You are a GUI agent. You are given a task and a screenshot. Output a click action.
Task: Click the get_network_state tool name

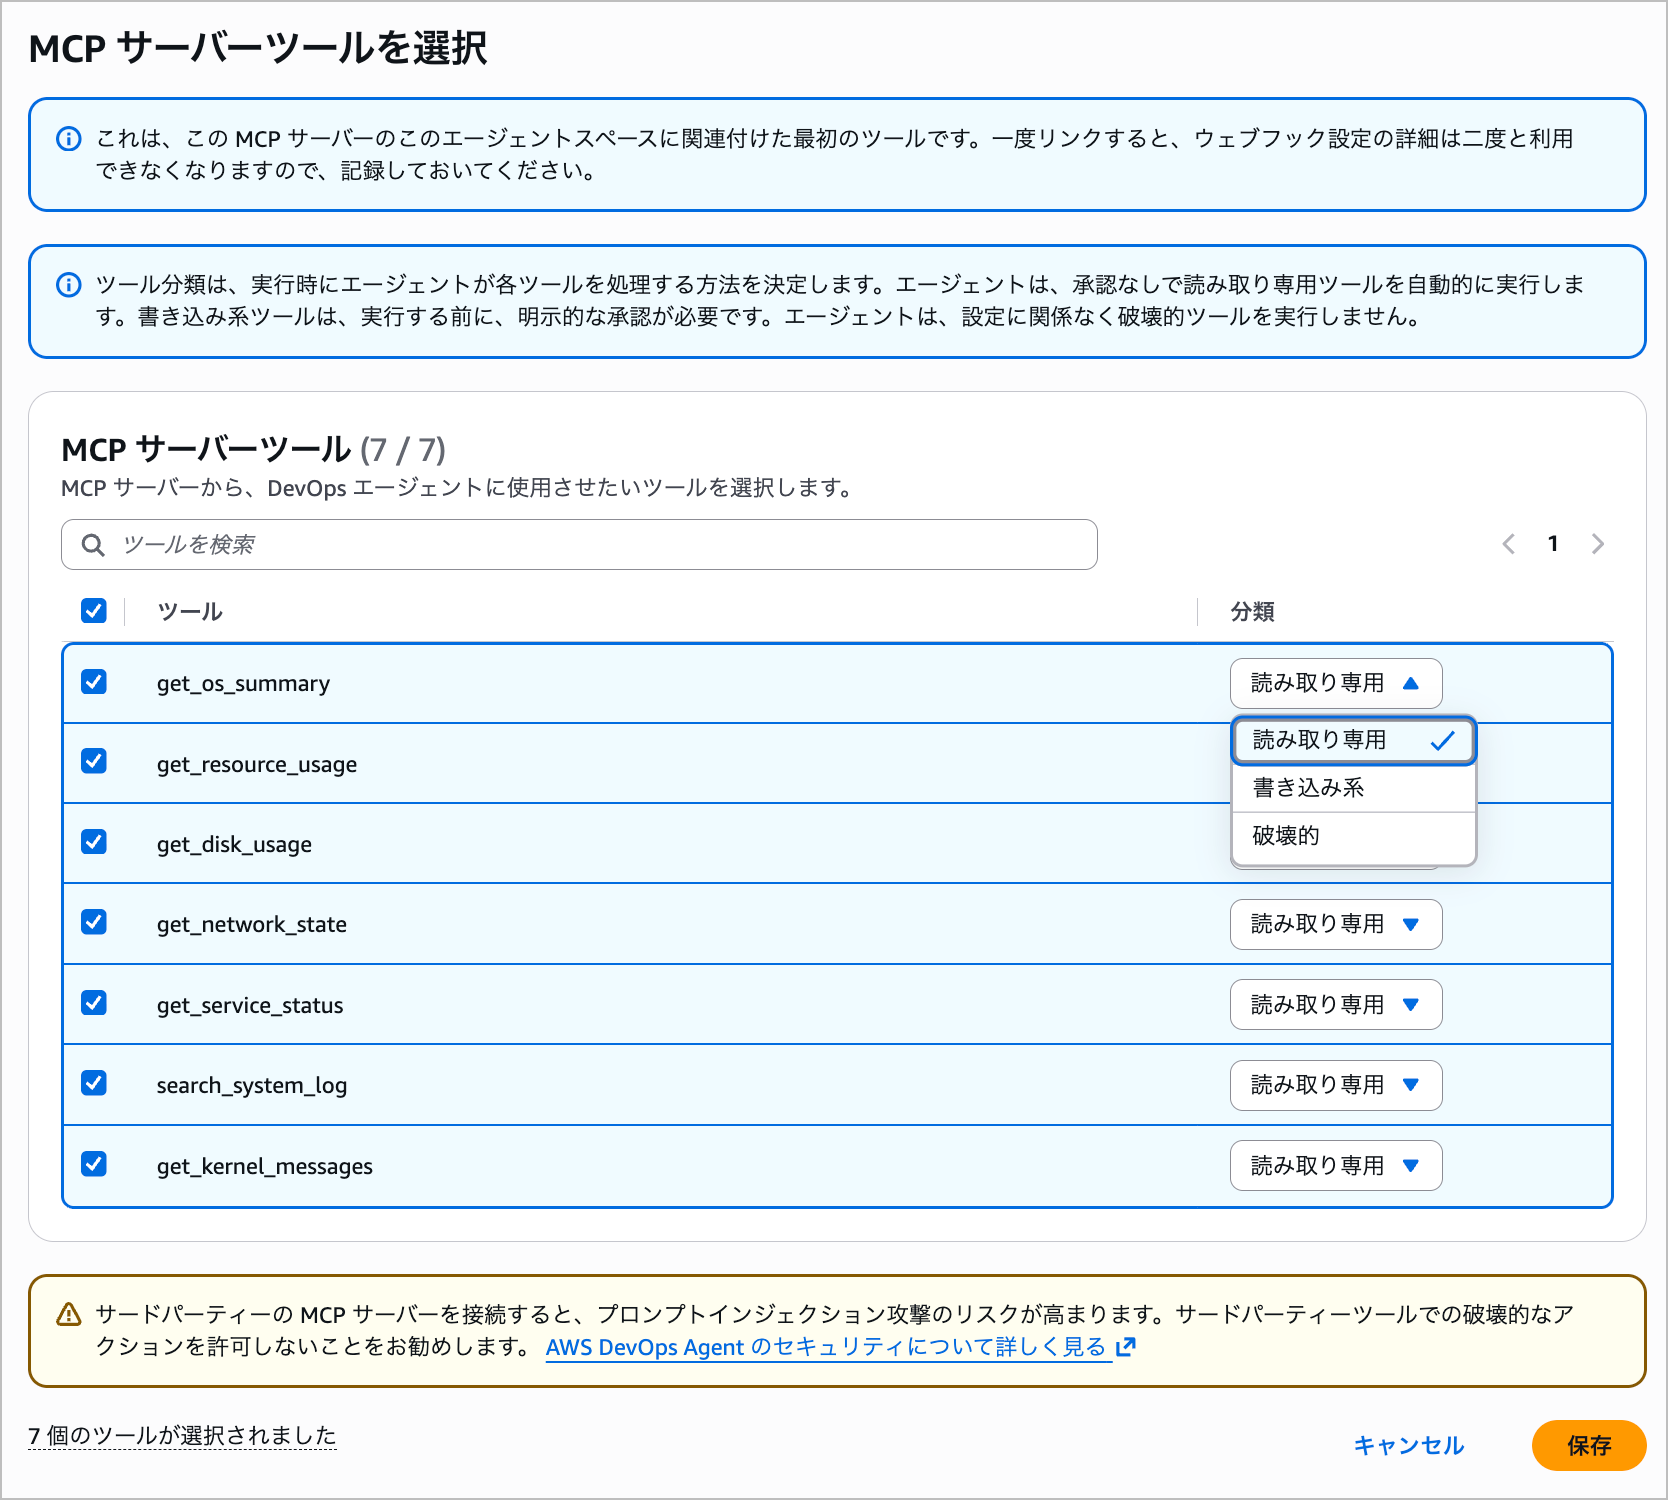click(x=252, y=925)
